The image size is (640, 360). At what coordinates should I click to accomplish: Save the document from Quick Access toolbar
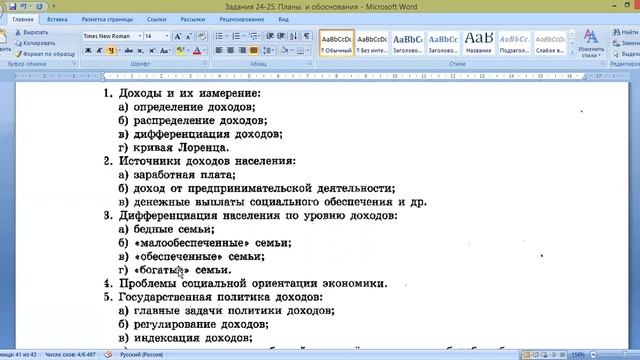pos(12,7)
